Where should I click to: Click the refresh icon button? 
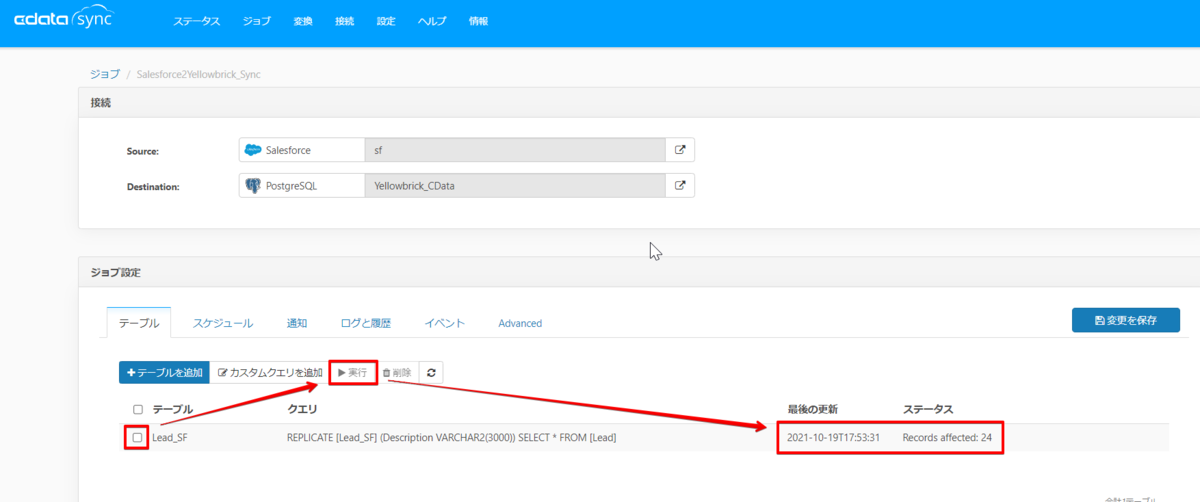point(431,372)
